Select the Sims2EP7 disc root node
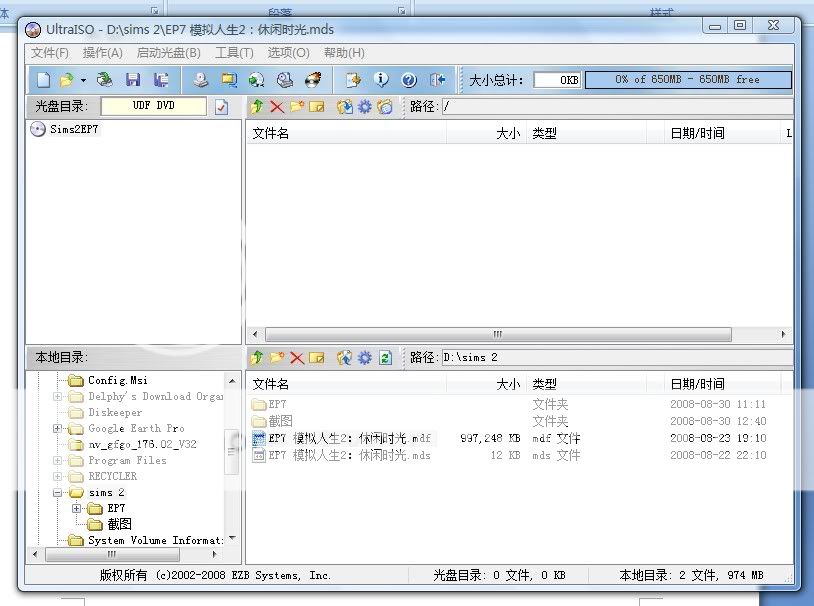814x606 pixels. click(x=74, y=129)
